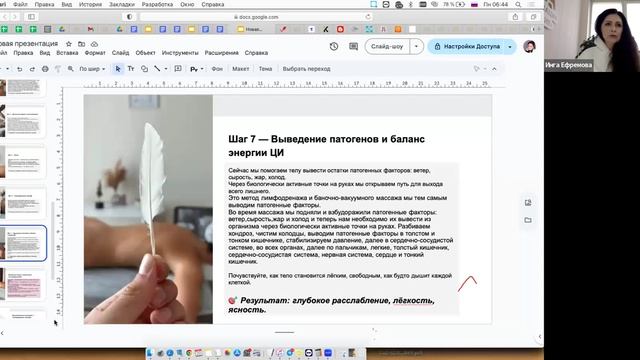640x360 pixels.
Task: Redo the action in Slides toolbar
Action: pyautogui.click(x=32, y=69)
